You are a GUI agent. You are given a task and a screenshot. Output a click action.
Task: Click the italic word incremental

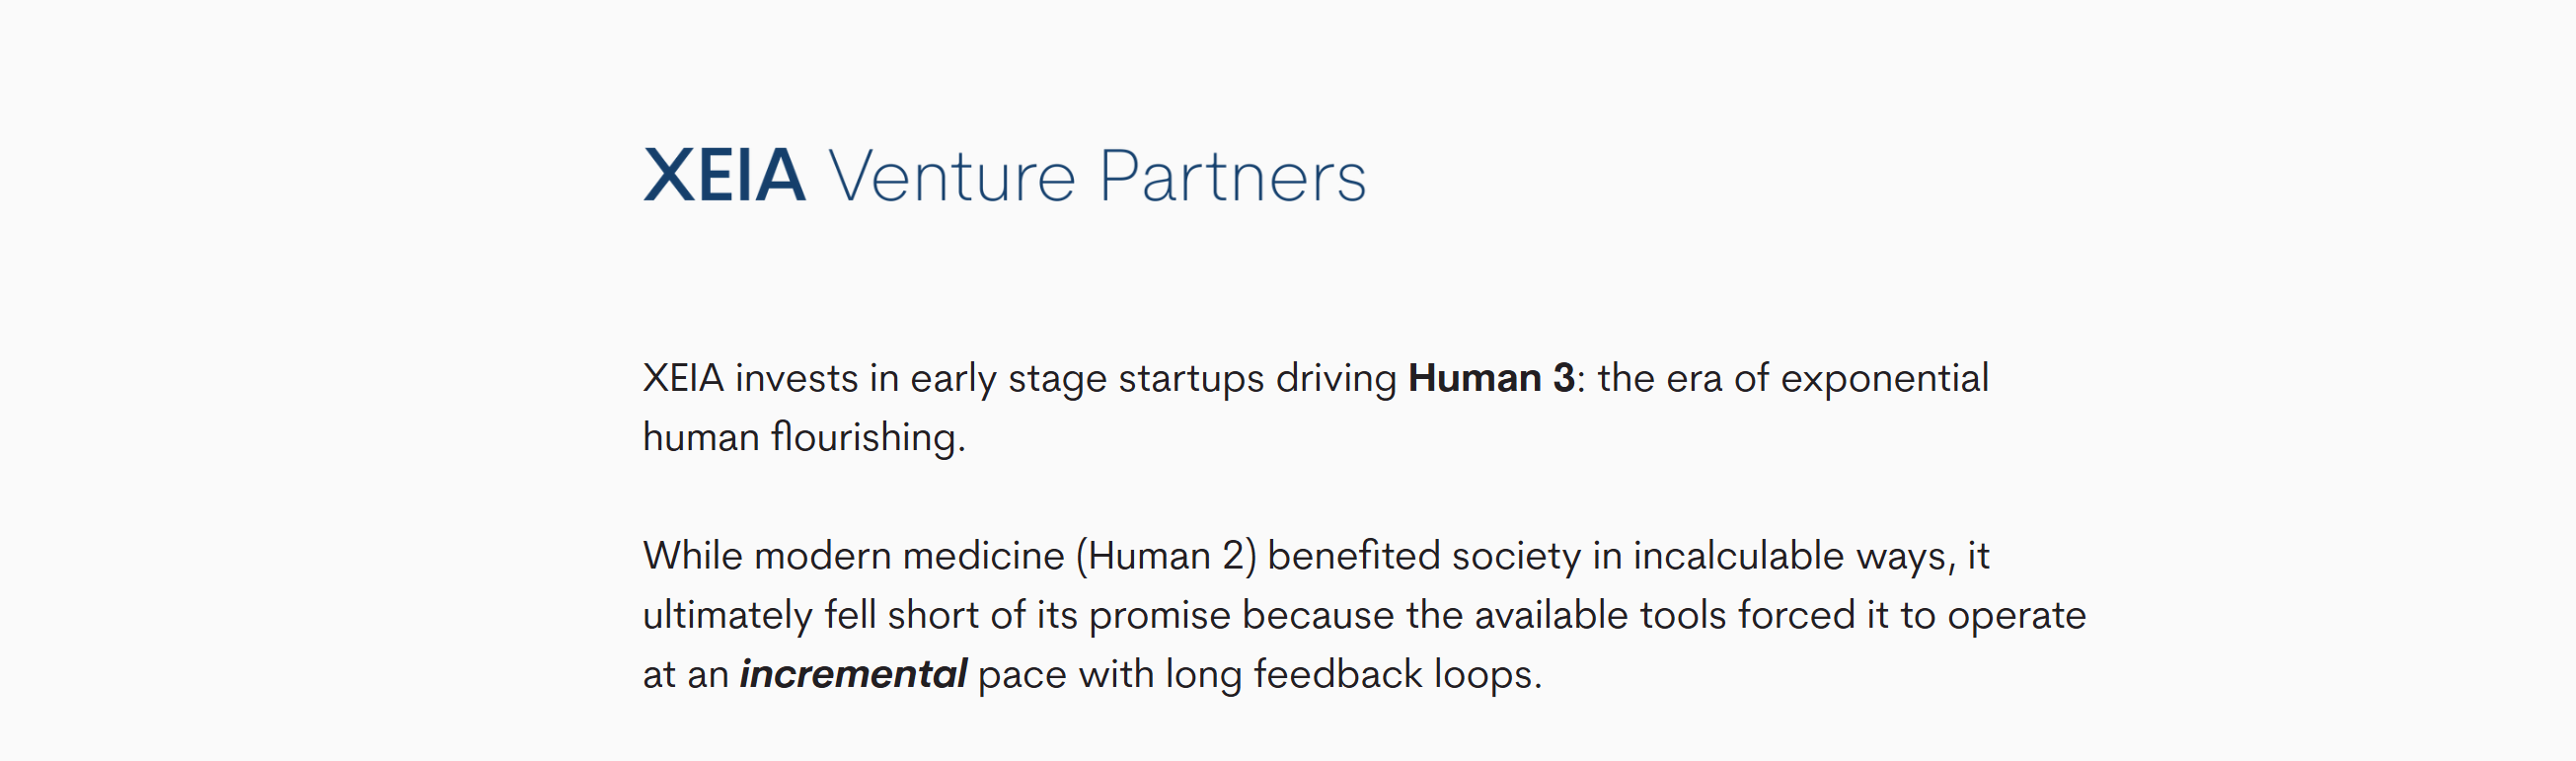pos(853,674)
